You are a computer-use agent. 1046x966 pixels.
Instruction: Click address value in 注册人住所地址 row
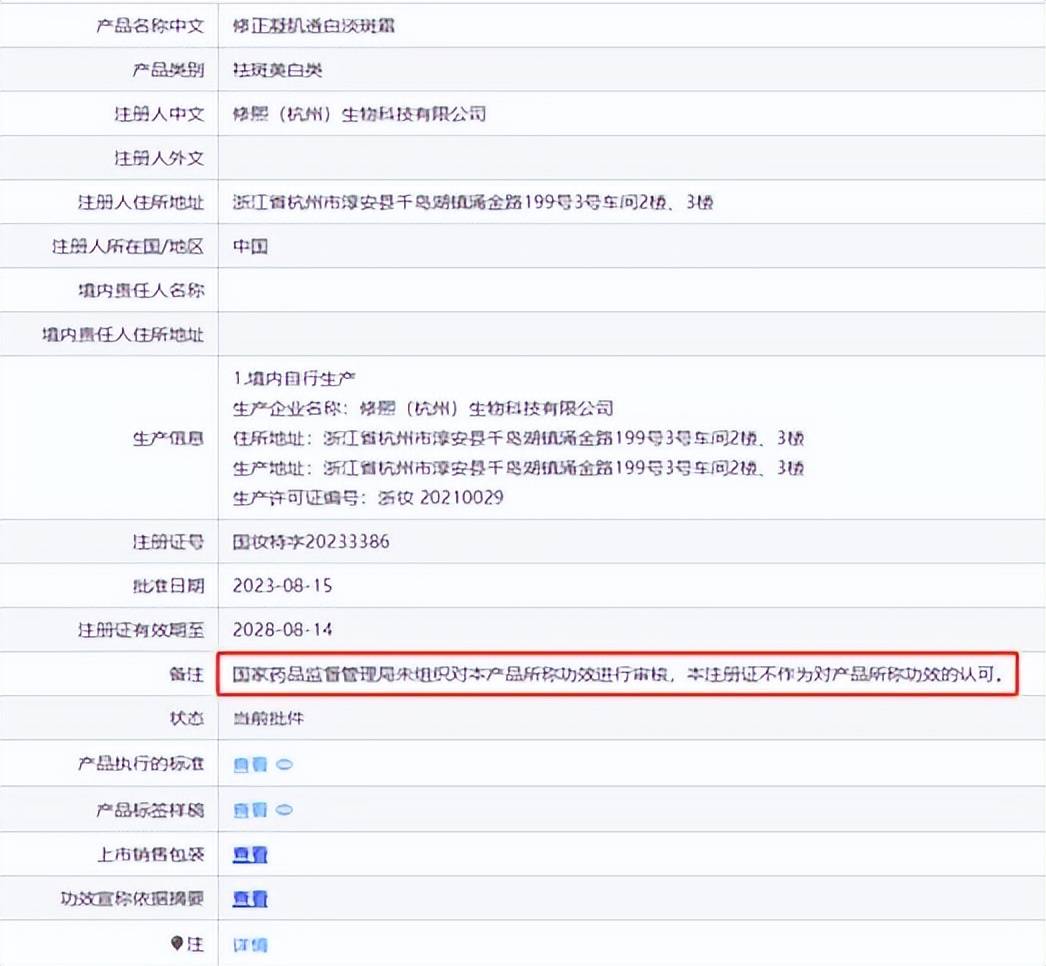tap(472, 203)
